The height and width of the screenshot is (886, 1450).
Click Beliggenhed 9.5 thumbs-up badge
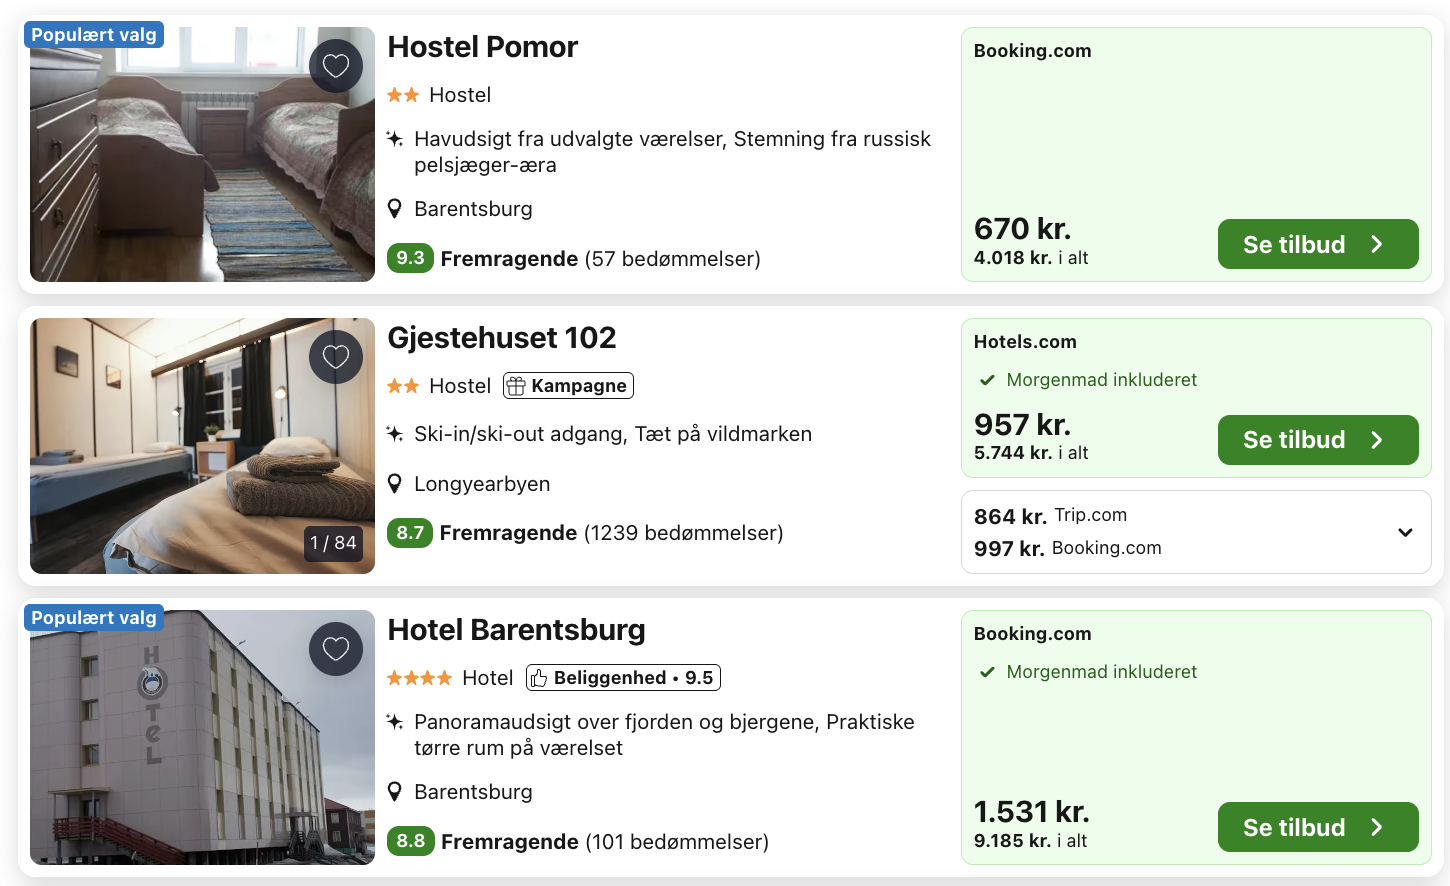tap(623, 678)
